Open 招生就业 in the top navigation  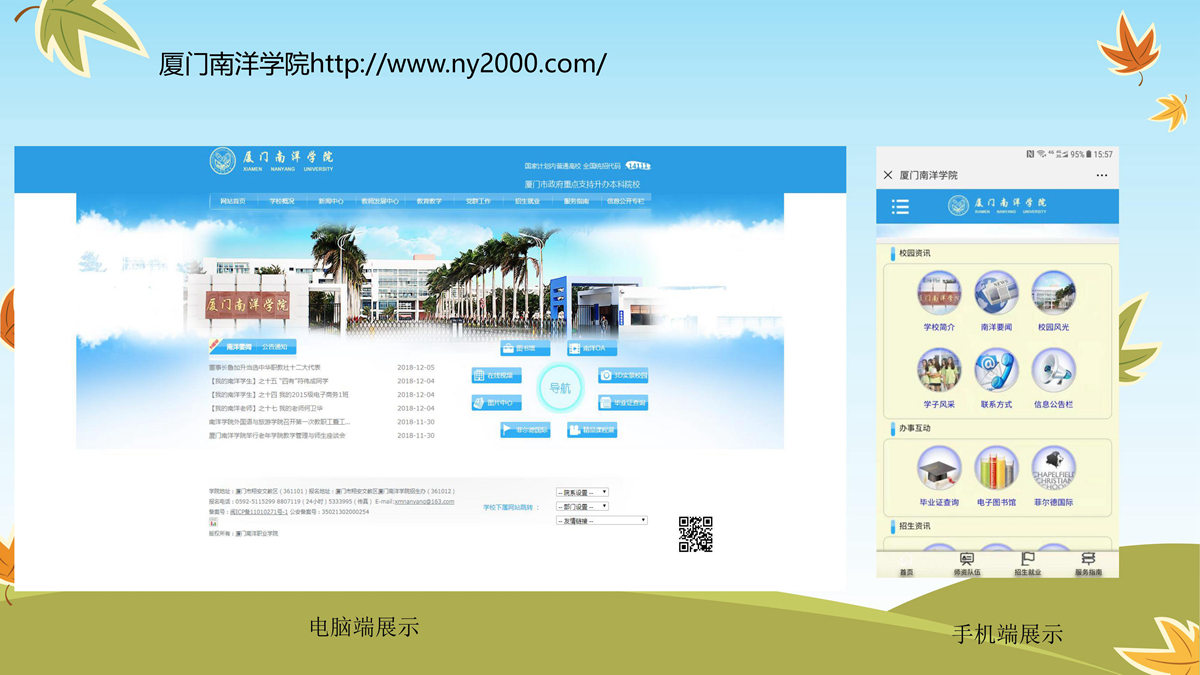pos(527,201)
